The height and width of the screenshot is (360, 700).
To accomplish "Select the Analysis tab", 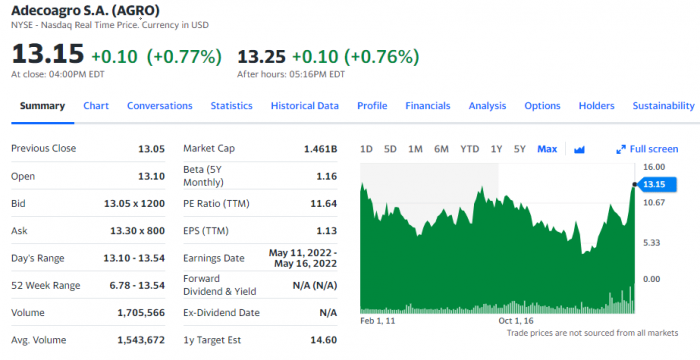I will (487, 106).
